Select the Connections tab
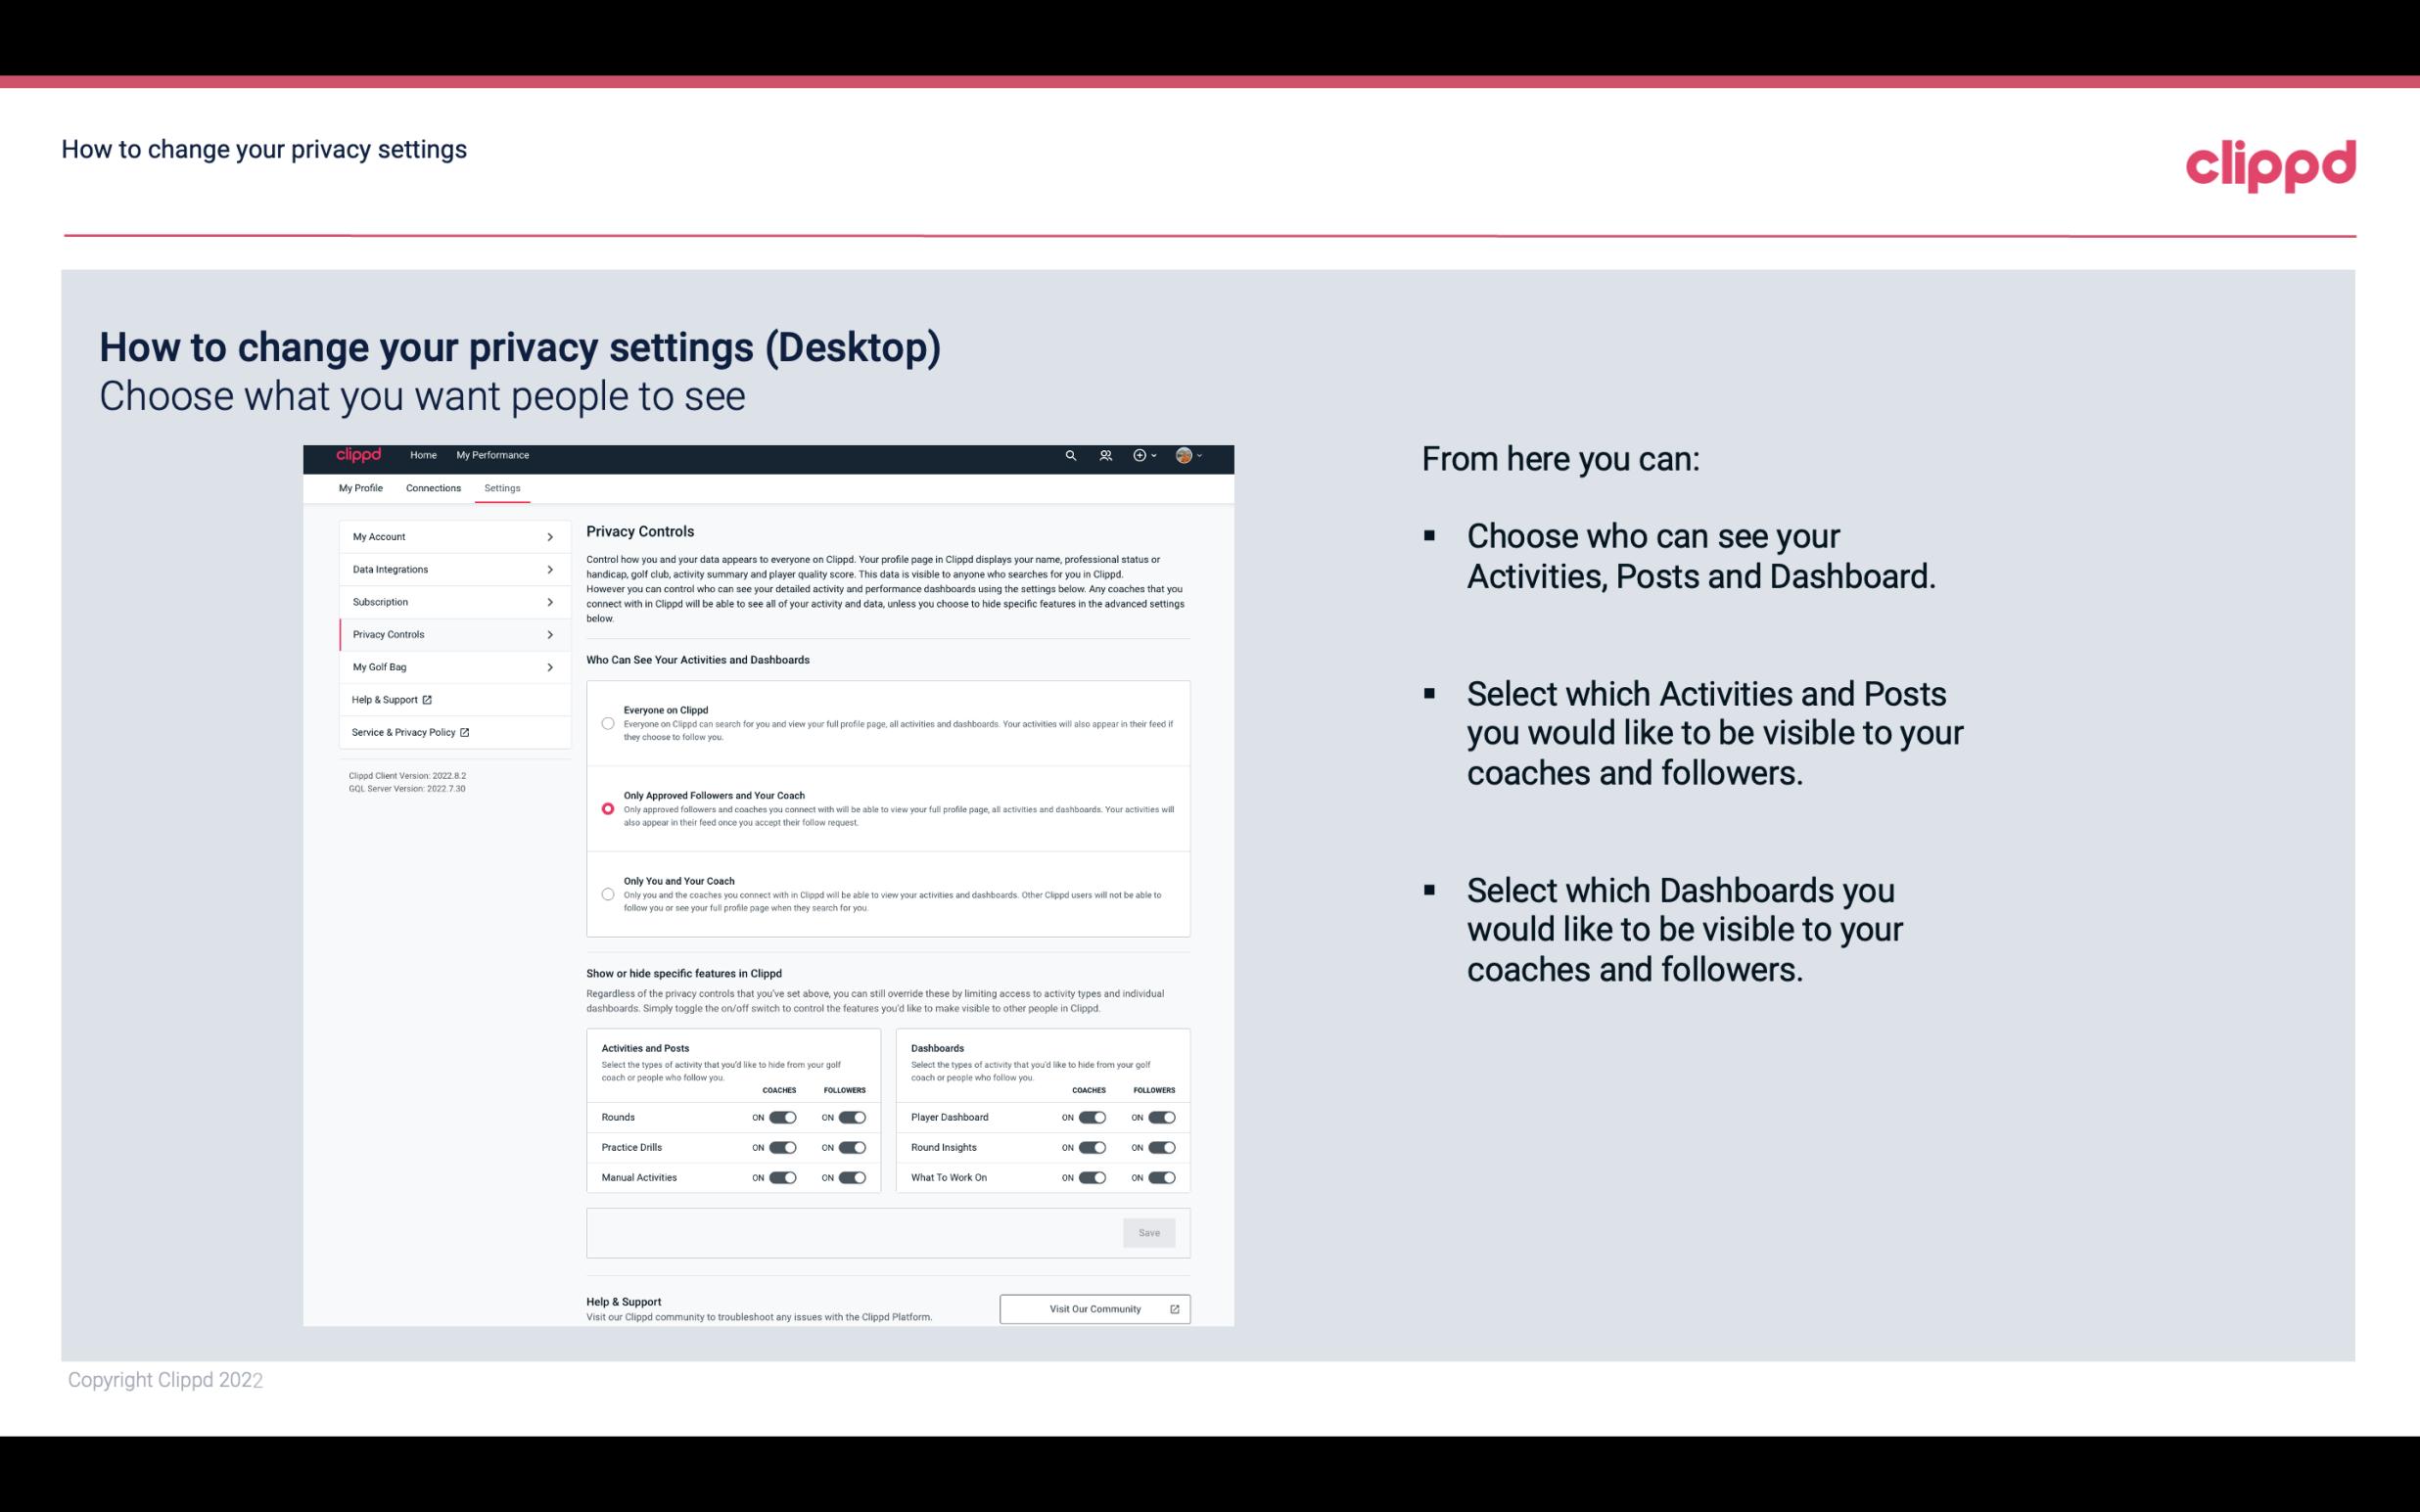Screen dimensions: 2420x1512 click(432, 487)
